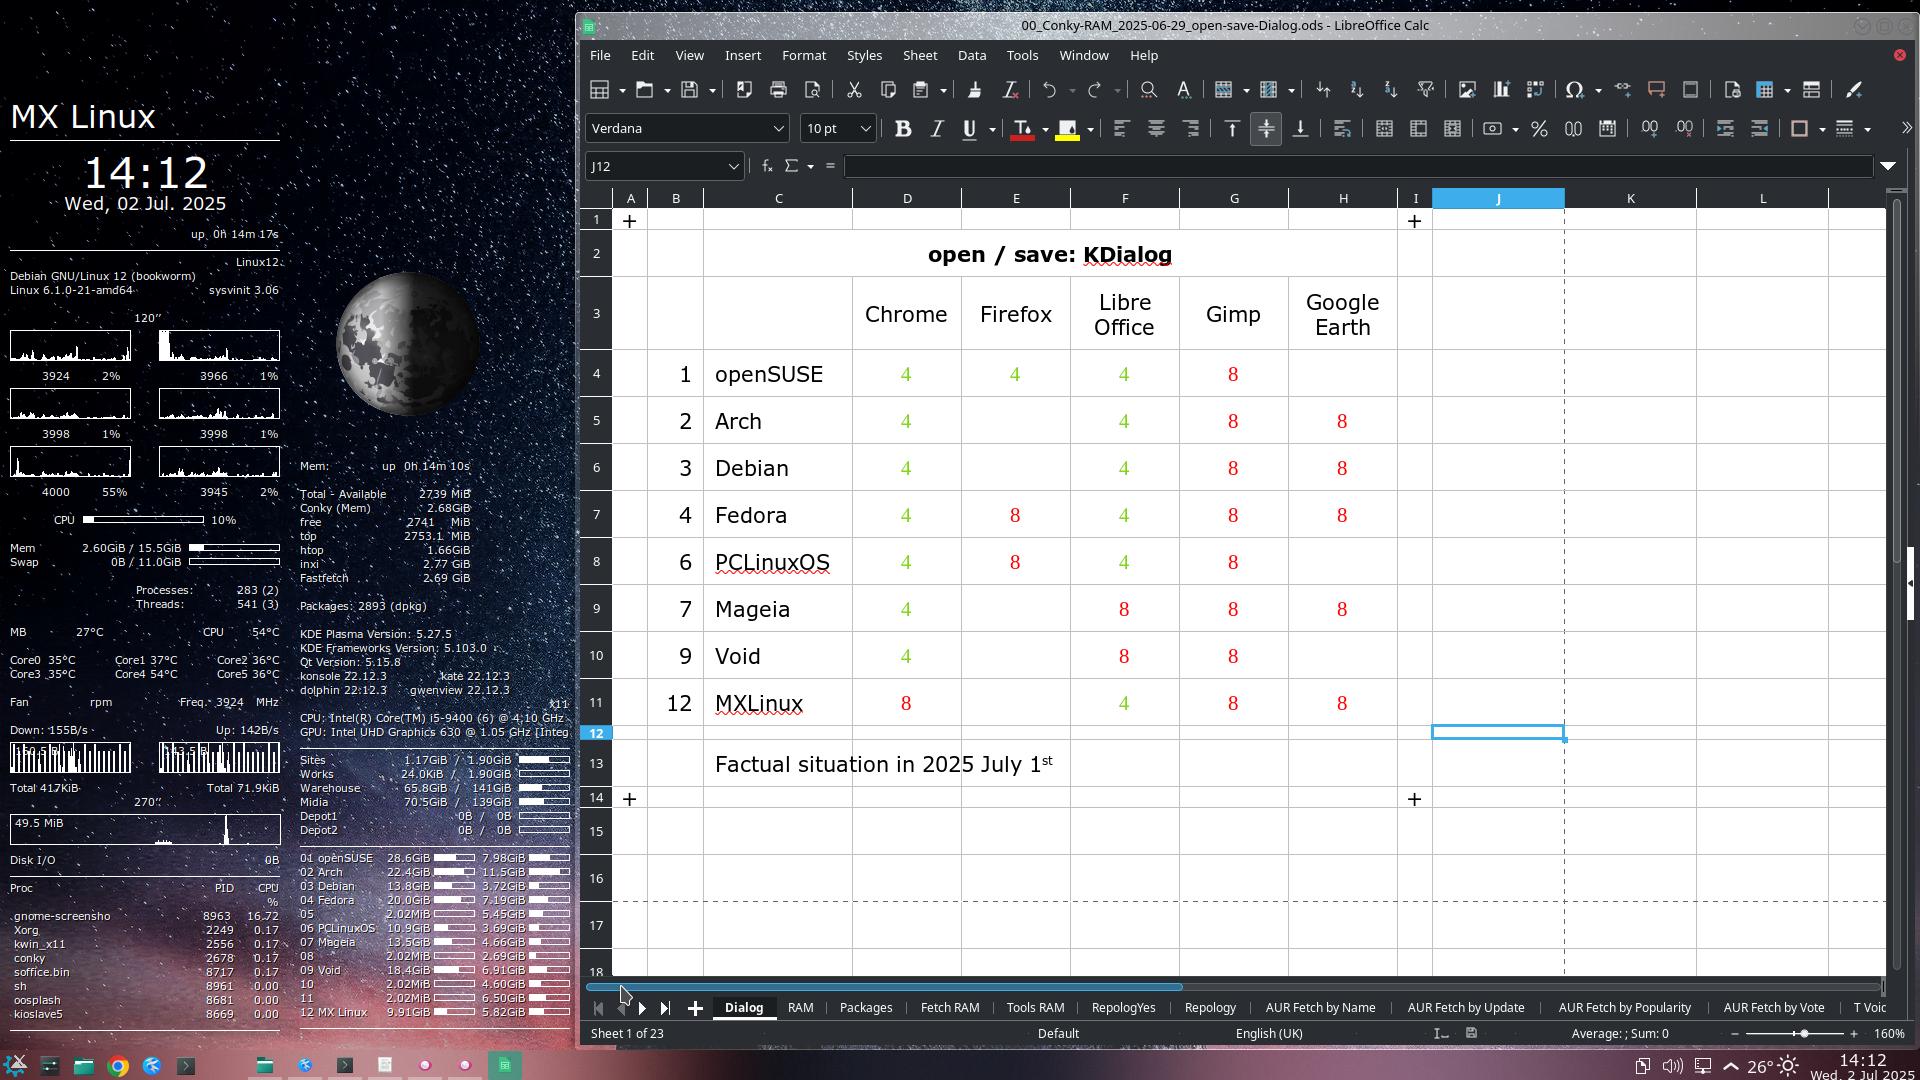The height and width of the screenshot is (1080, 1920).
Task: Open the Print Preview icon
Action: 812,90
